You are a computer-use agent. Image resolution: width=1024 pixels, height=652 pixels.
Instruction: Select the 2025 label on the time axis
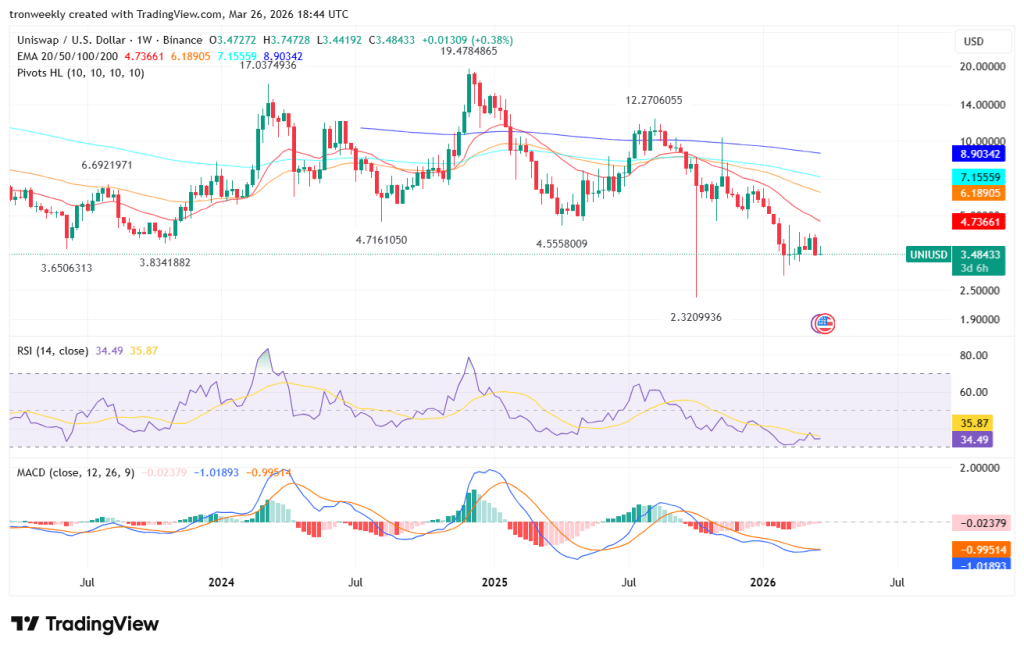pos(496,582)
